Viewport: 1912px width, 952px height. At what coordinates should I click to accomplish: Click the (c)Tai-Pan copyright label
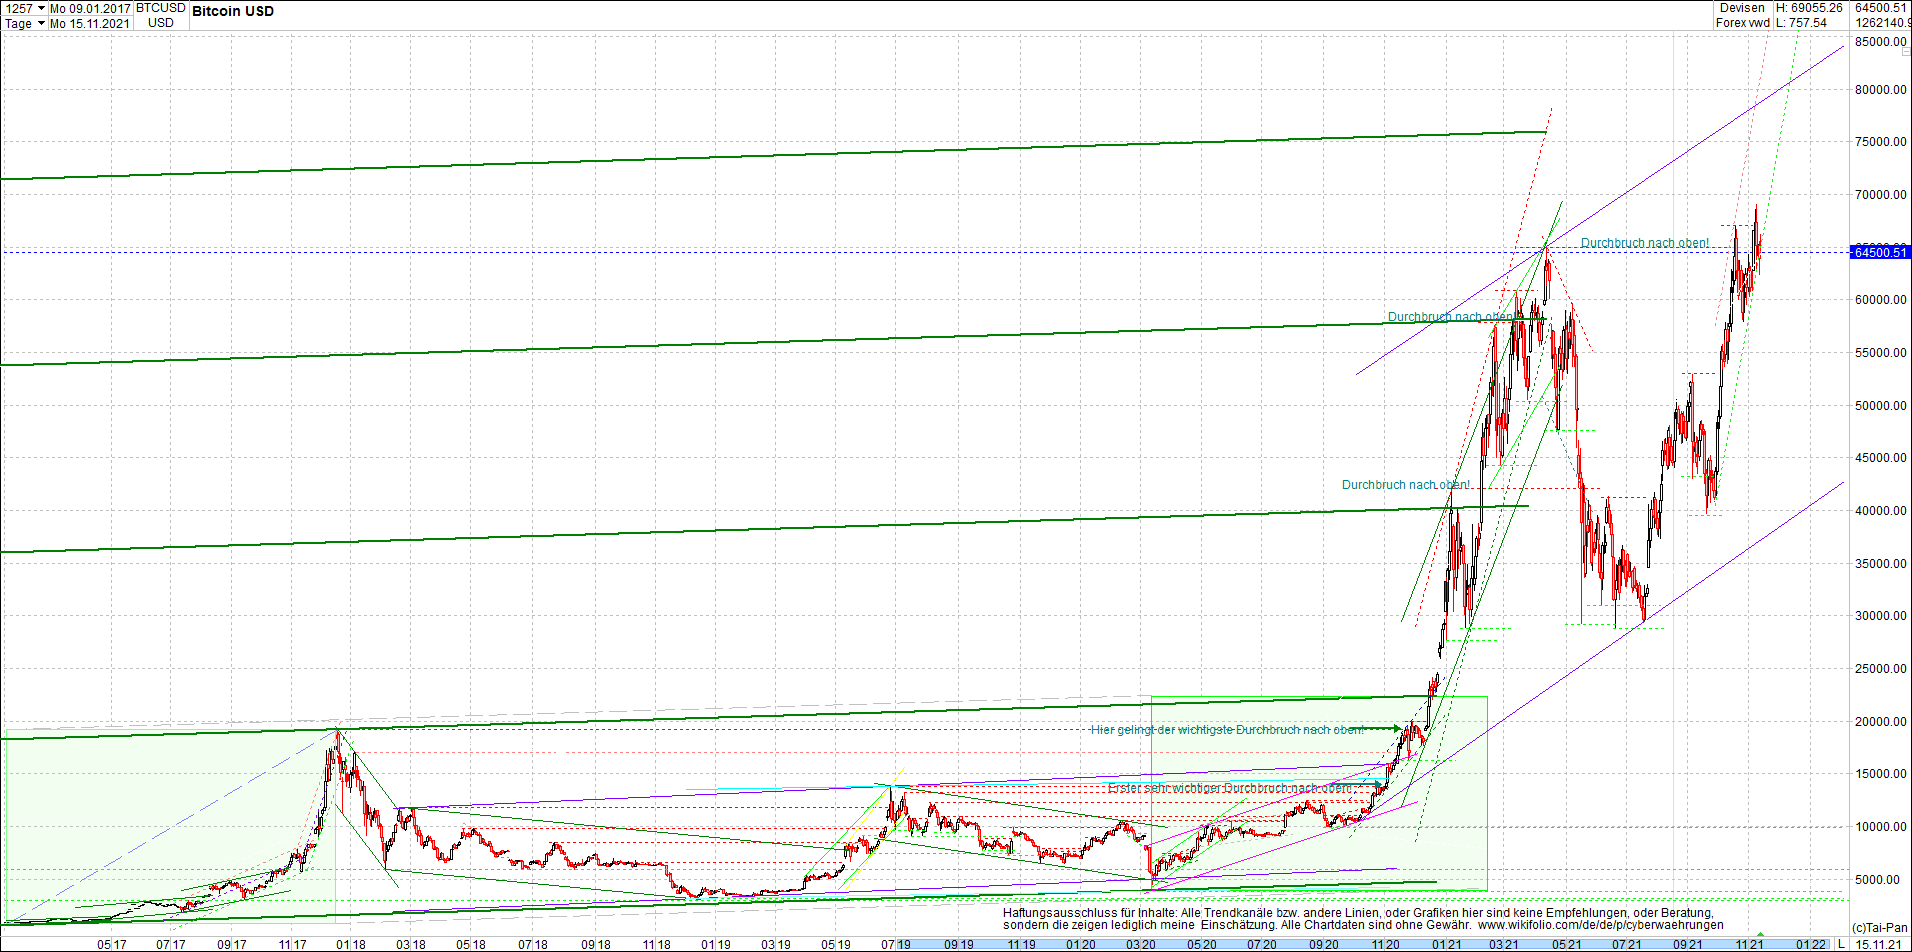coord(1880,928)
